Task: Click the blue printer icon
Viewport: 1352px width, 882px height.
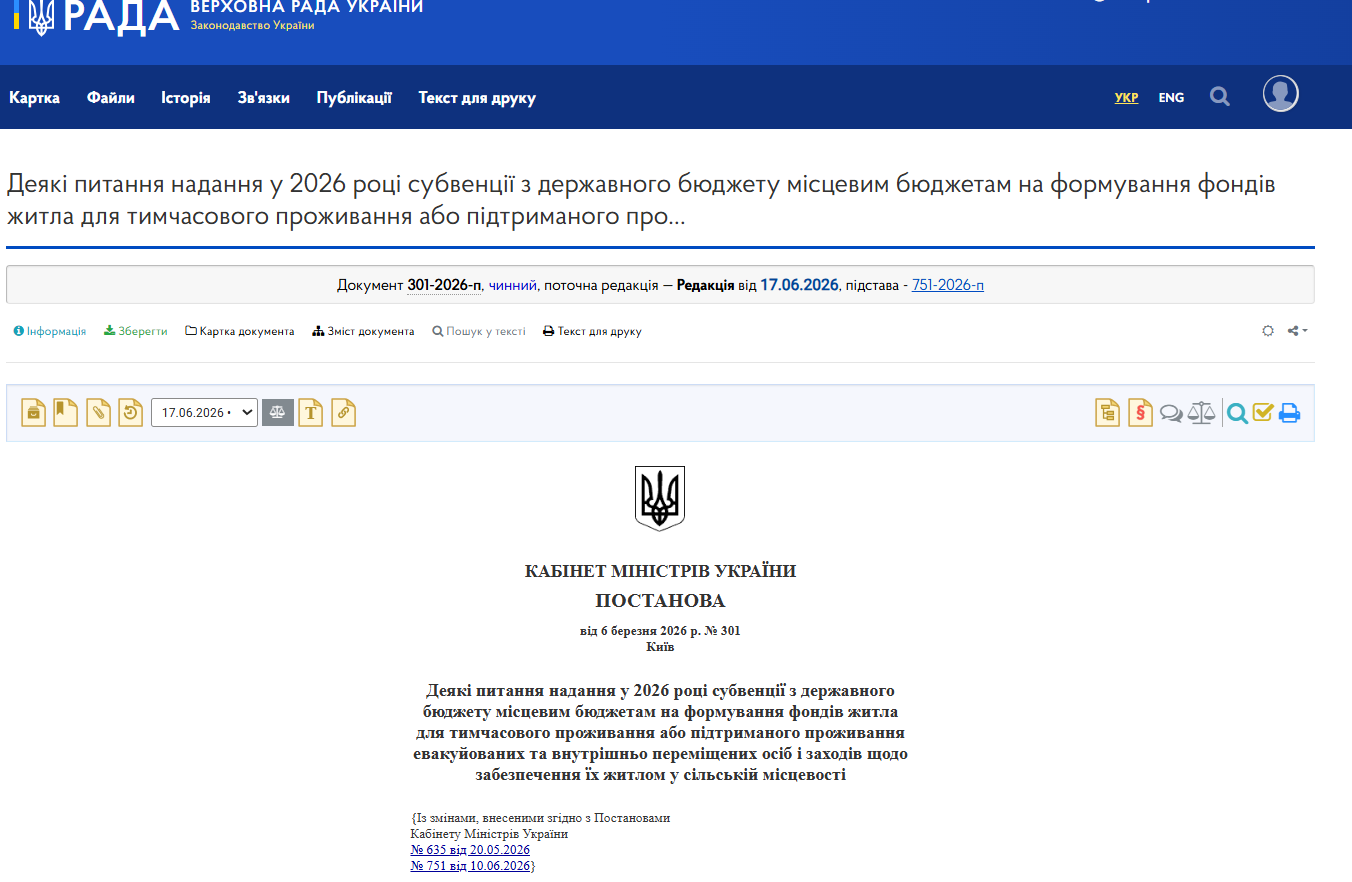Action: click(x=1289, y=413)
